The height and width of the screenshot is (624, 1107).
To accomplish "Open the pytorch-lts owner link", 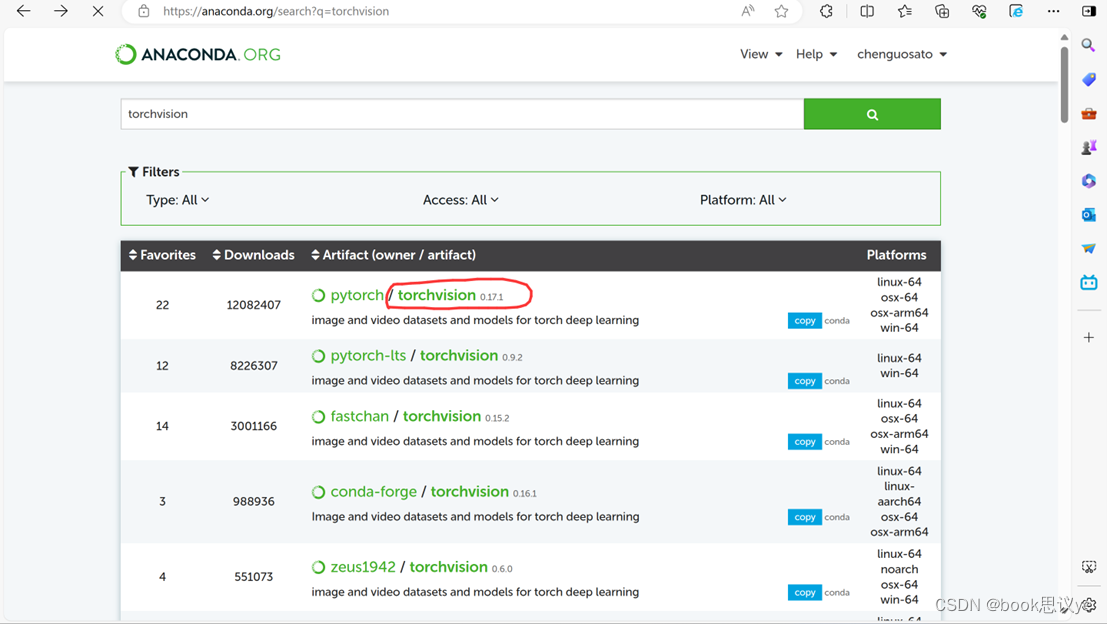I will click(368, 356).
